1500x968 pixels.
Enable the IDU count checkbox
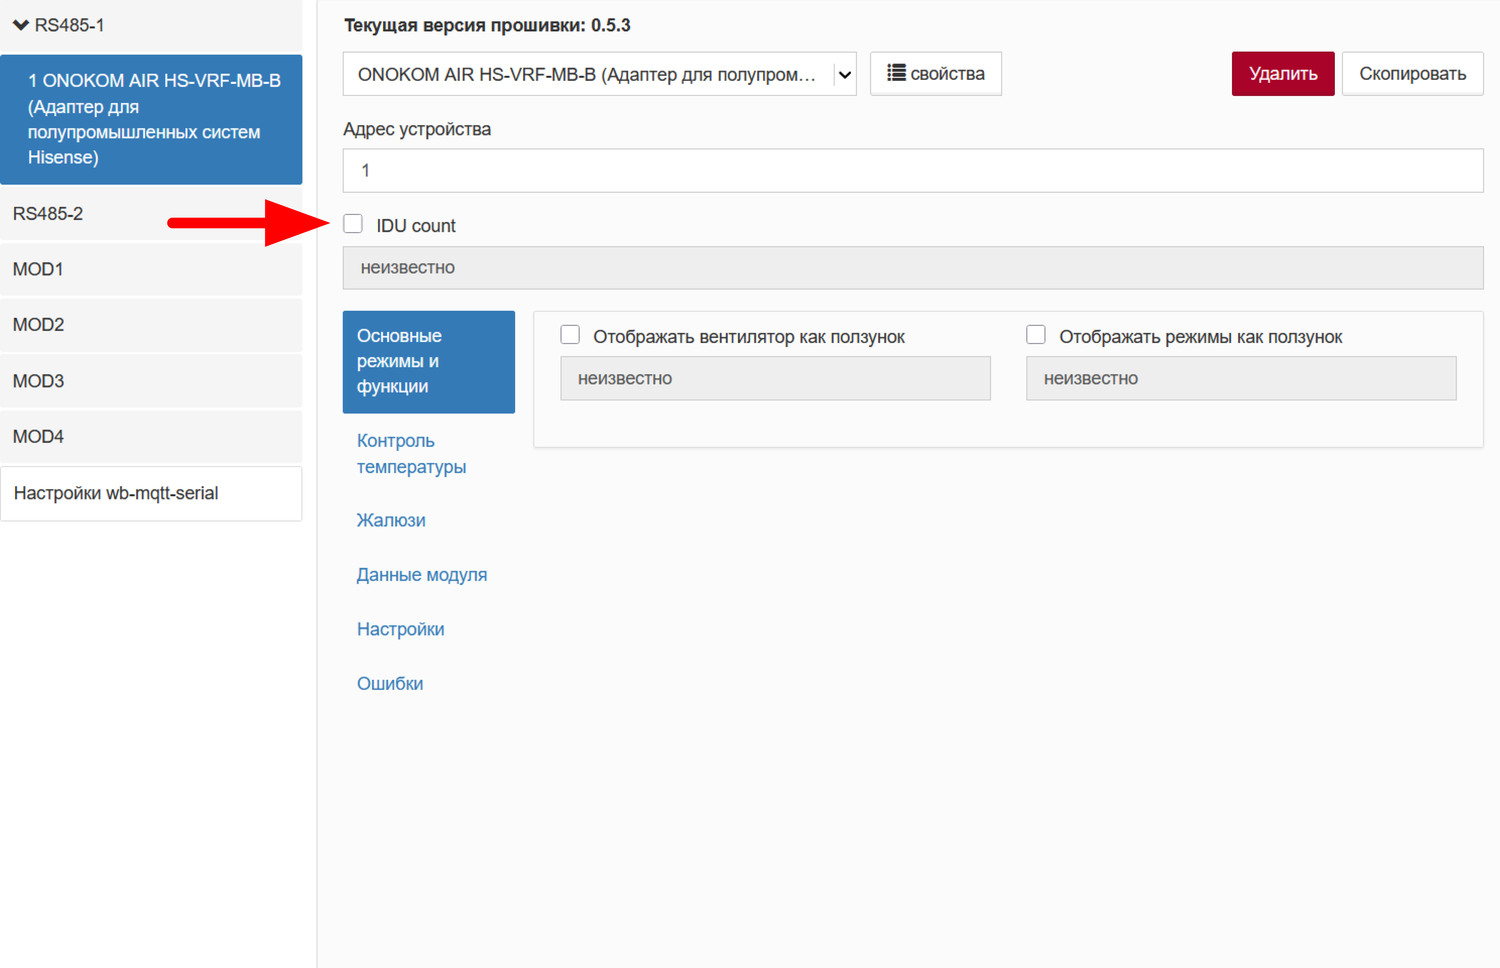point(353,224)
